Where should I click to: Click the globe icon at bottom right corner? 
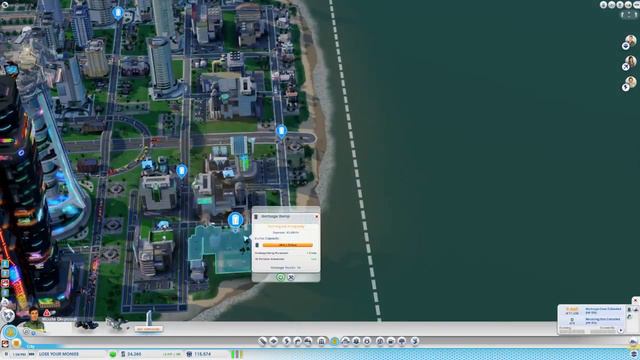[x=634, y=354]
